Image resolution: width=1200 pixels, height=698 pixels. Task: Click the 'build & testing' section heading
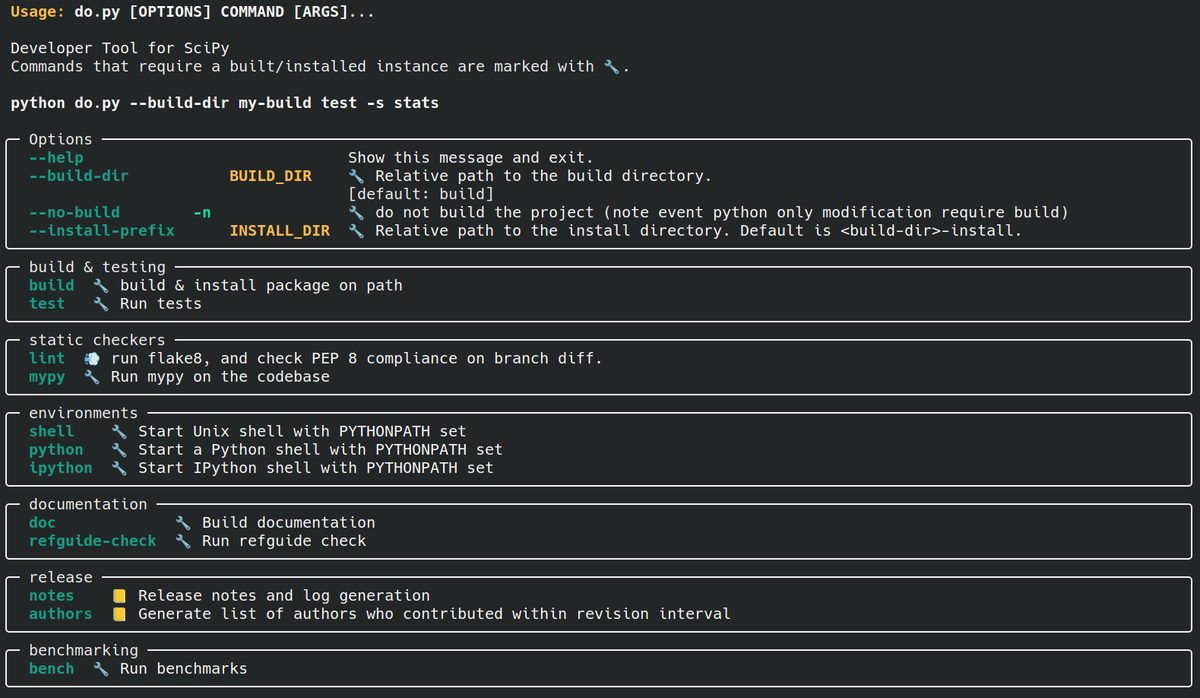click(97, 267)
